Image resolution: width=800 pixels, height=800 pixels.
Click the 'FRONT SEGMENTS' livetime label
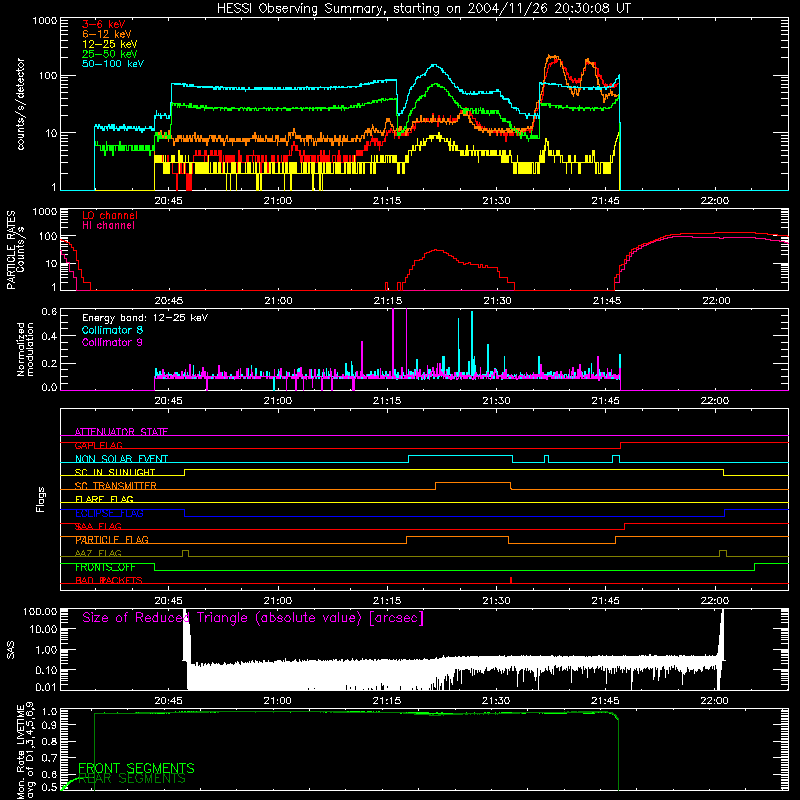tap(136, 768)
